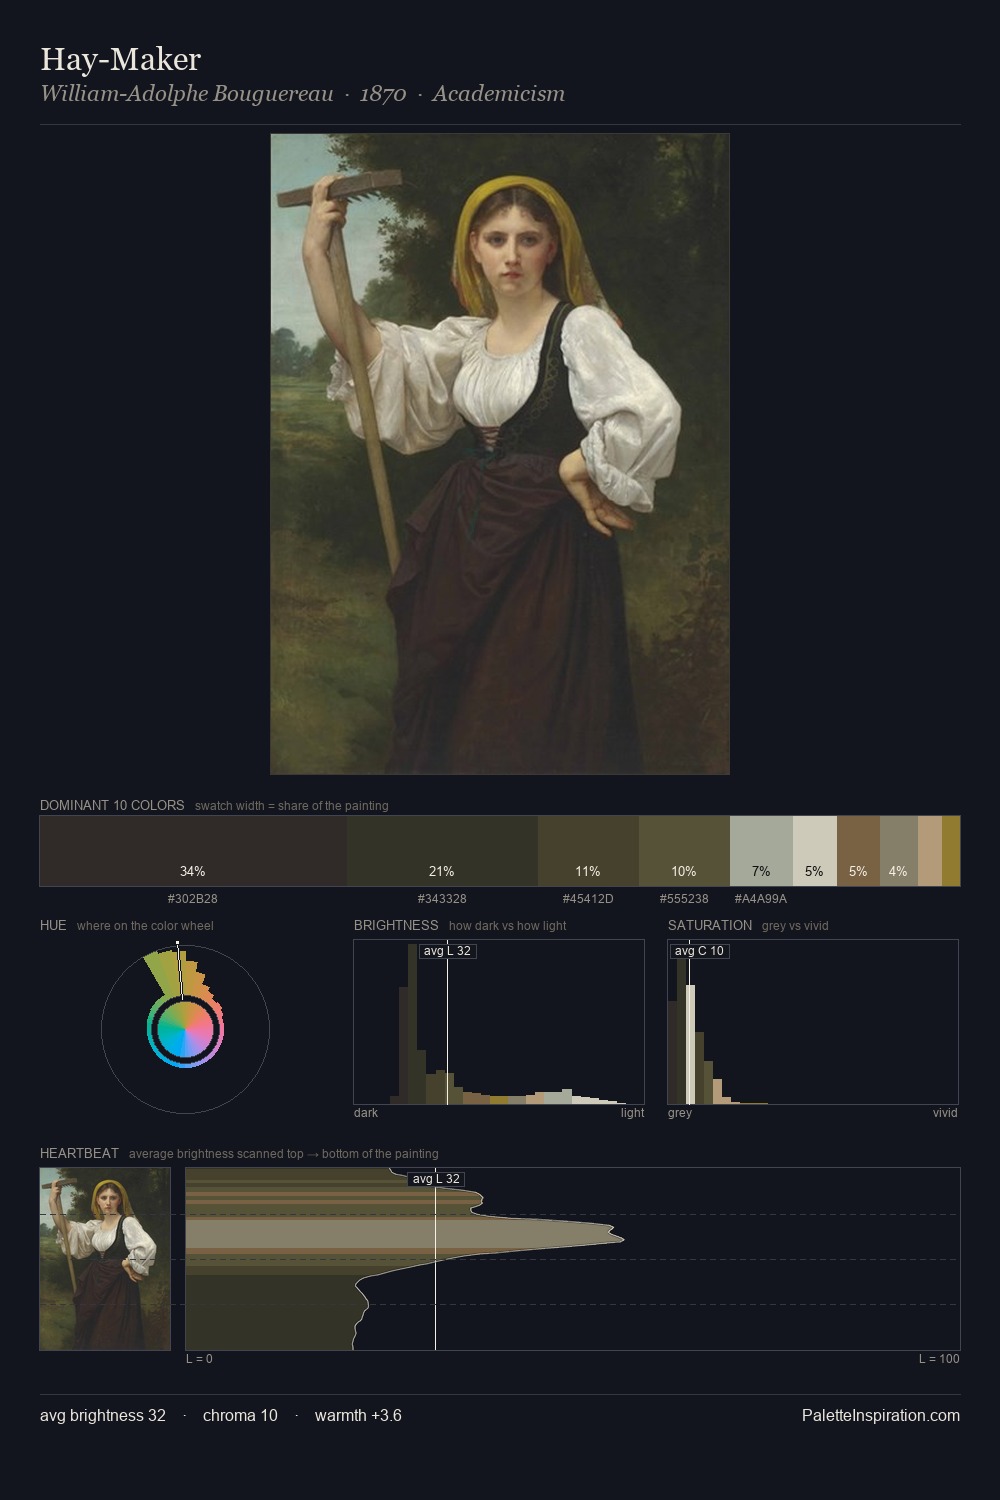
Task: Click the 'L = 100' axis label
Action: point(939,1359)
